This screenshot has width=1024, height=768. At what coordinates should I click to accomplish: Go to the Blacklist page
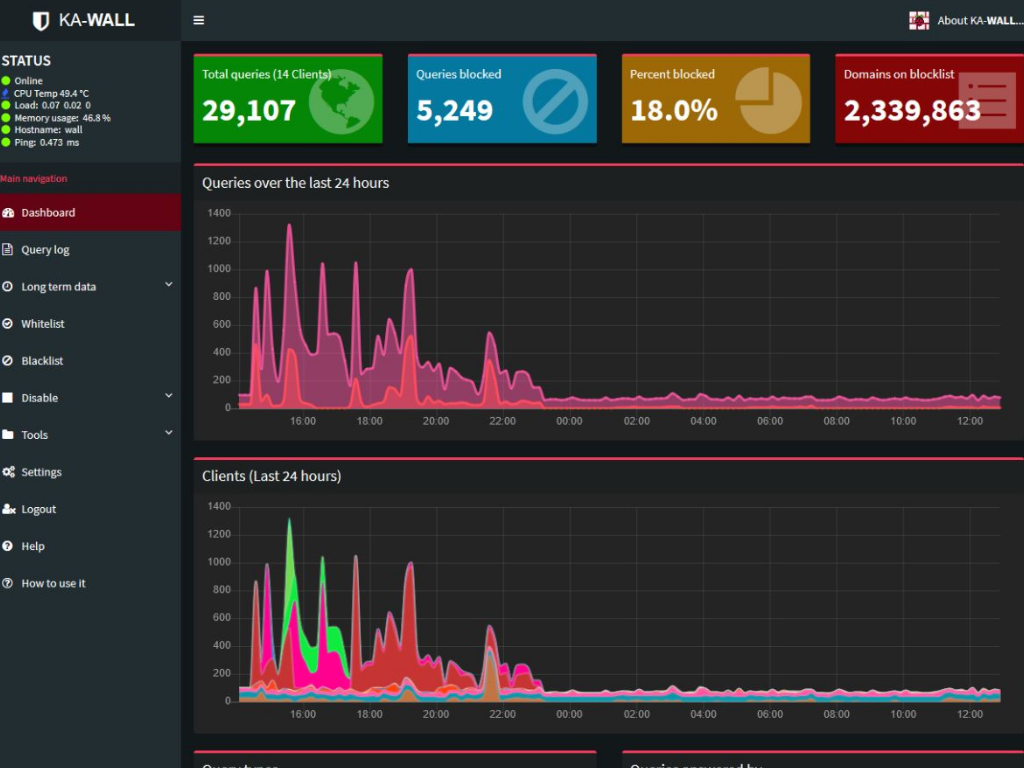[90, 360]
